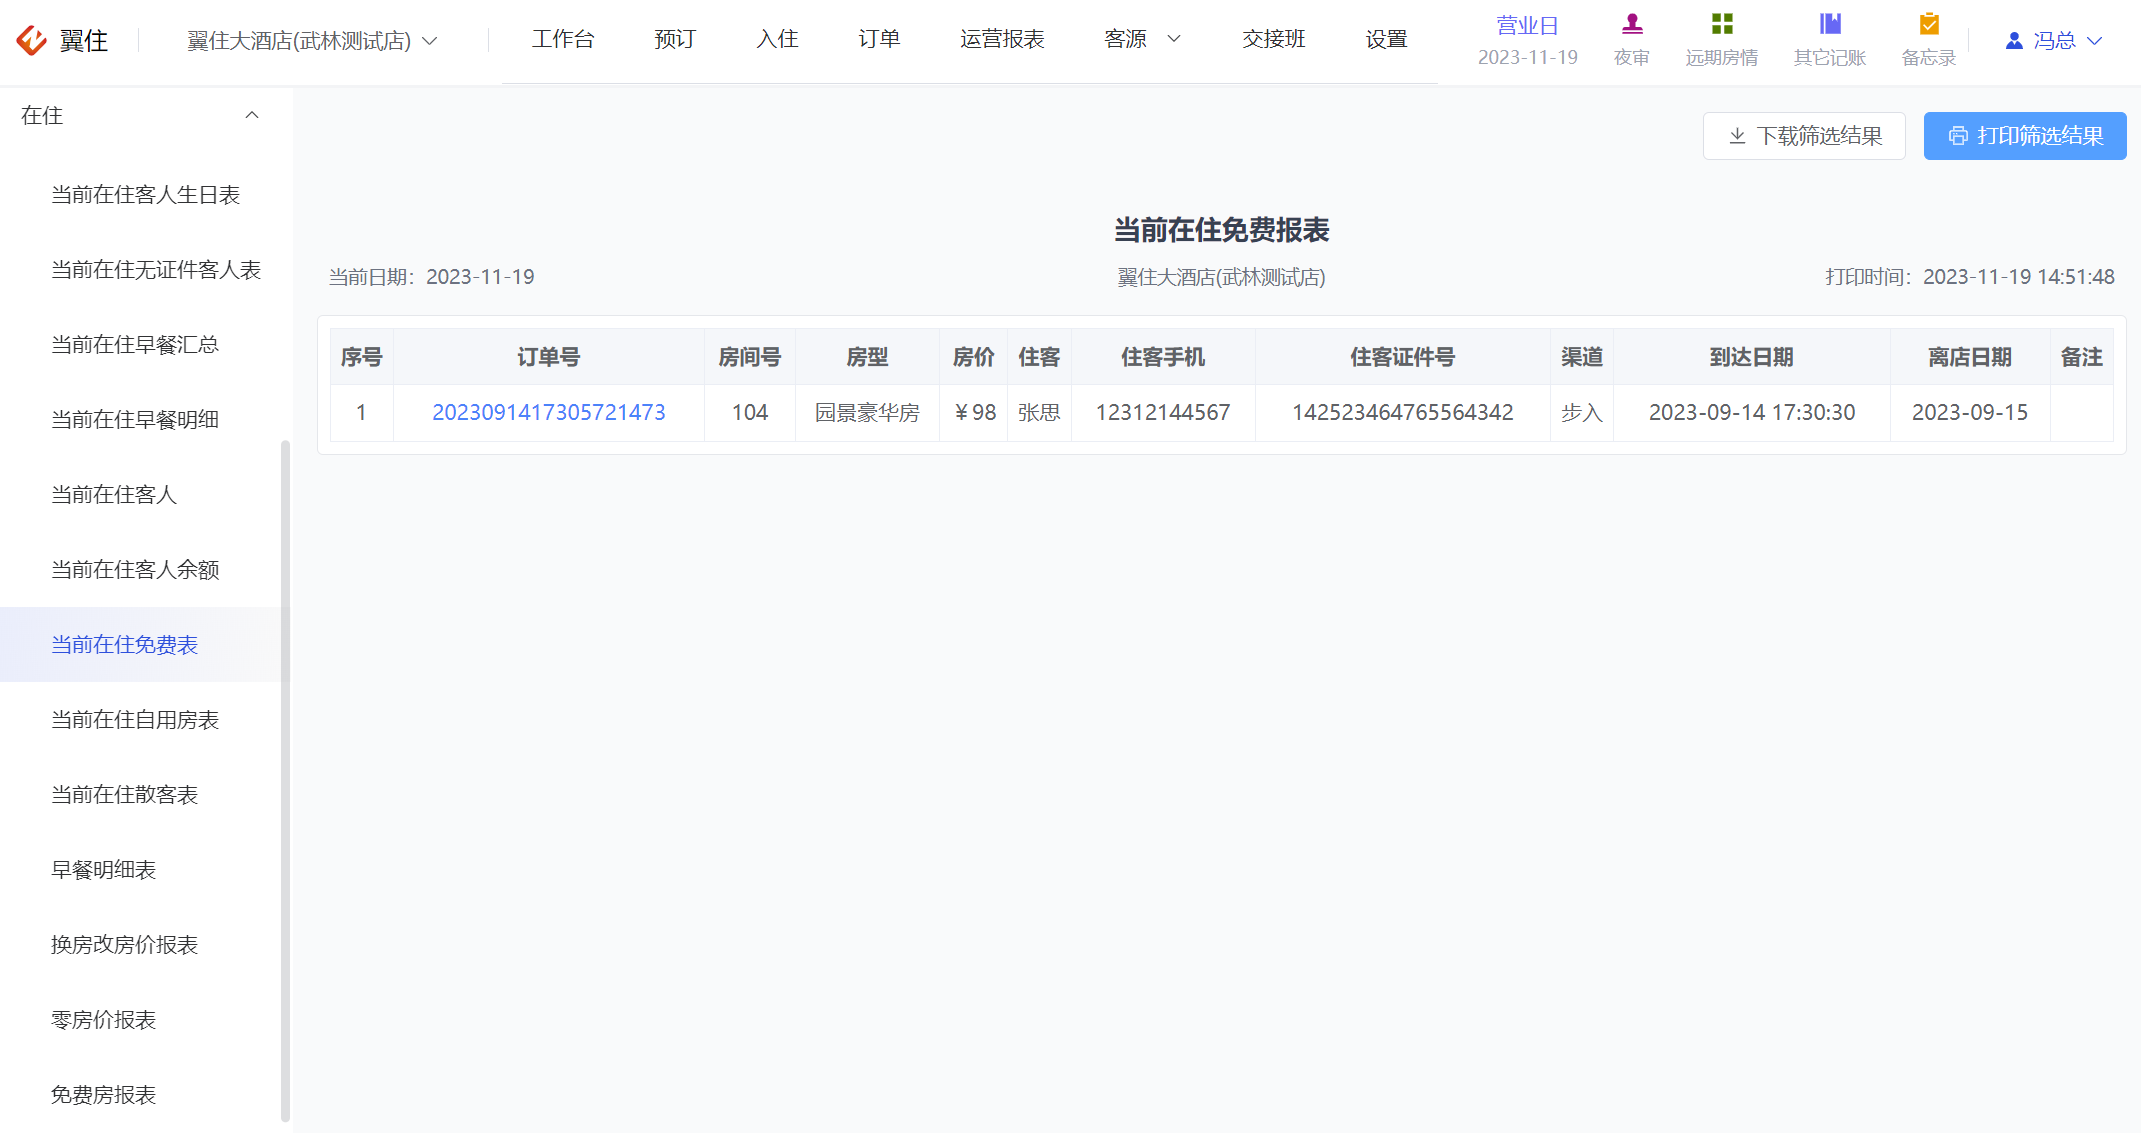Open the 其它记账 icon
The width and height of the screenshot is (2141, 1133).
(x=1830, y=24)
